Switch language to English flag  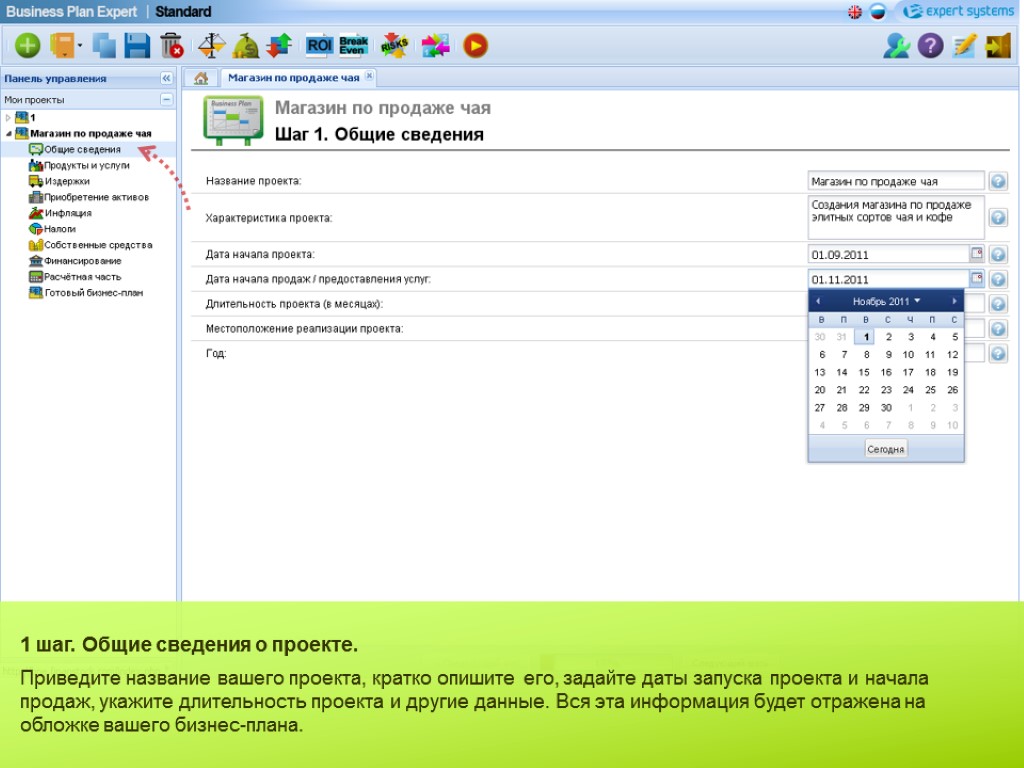click(855, 12)
